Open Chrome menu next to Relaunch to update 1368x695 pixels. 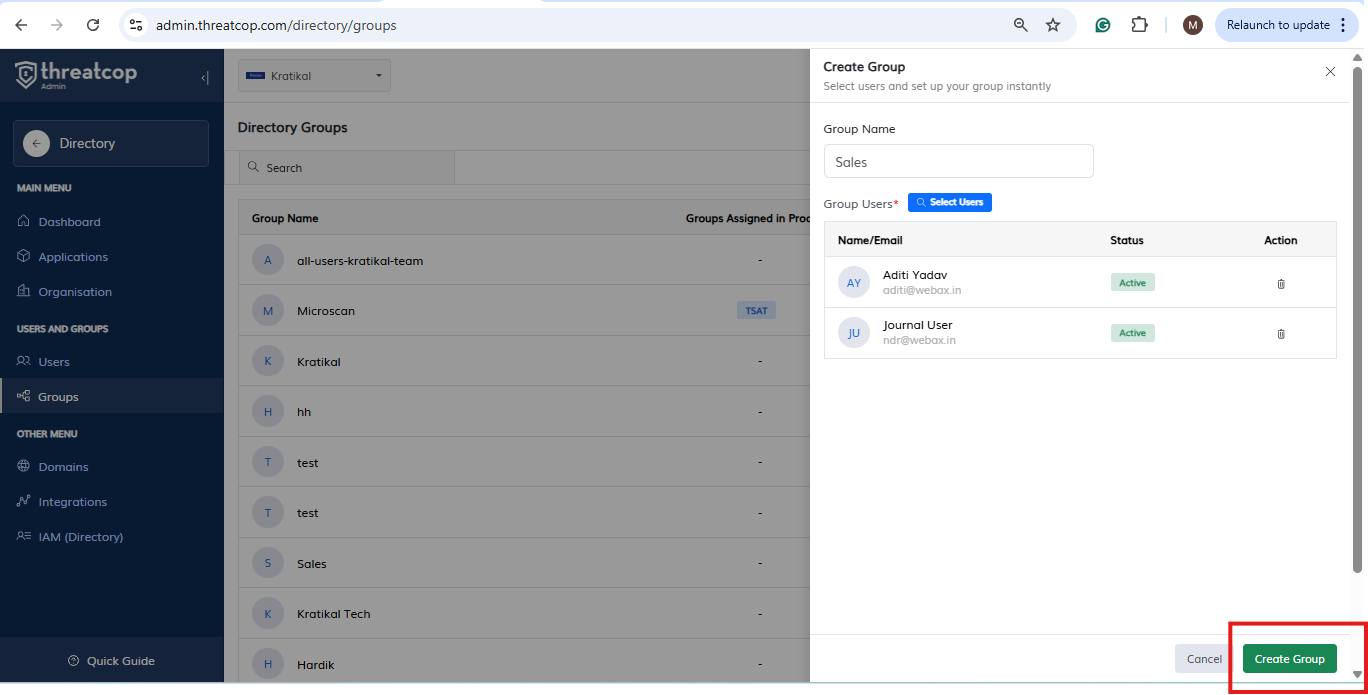1343,25
